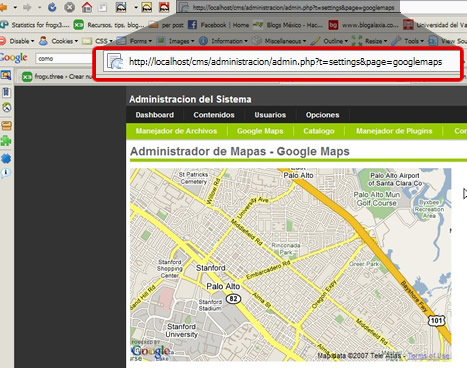The image size is (467, 368).
Task: Open the Recursos, tips, blog bookmark
Action: (x=109, y=25)
